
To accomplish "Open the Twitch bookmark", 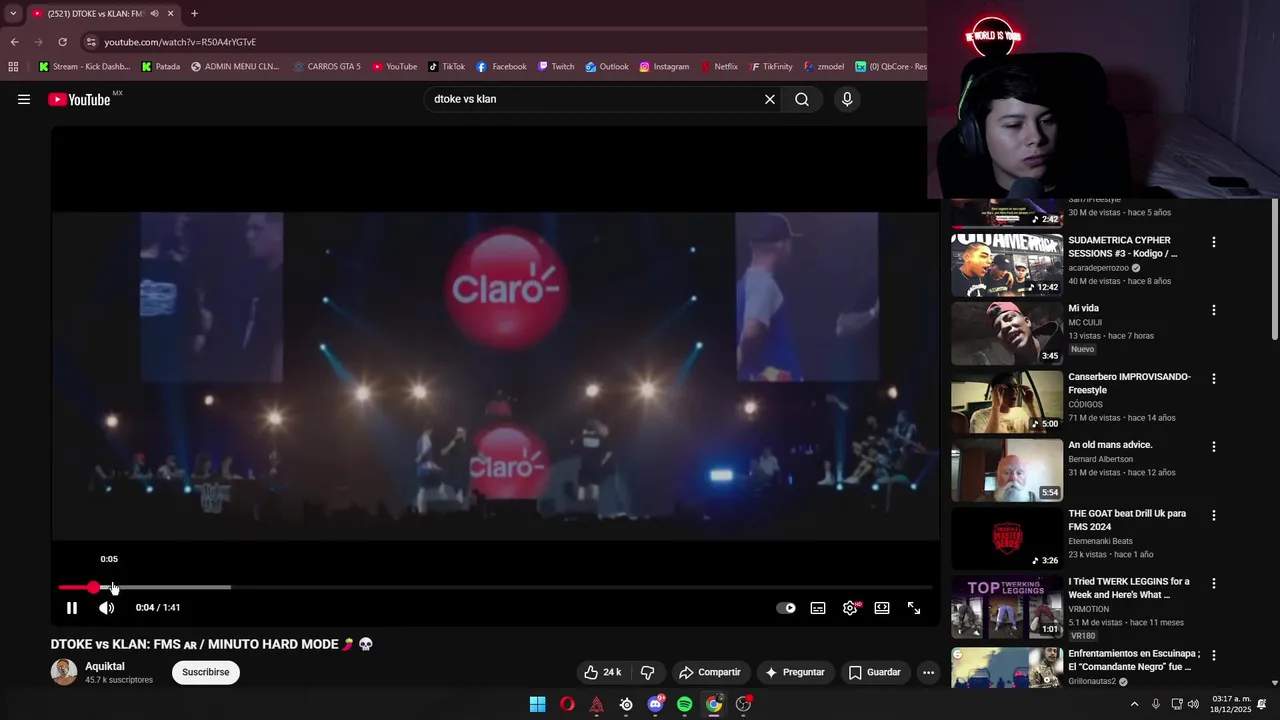I will [x=556, y=67].
